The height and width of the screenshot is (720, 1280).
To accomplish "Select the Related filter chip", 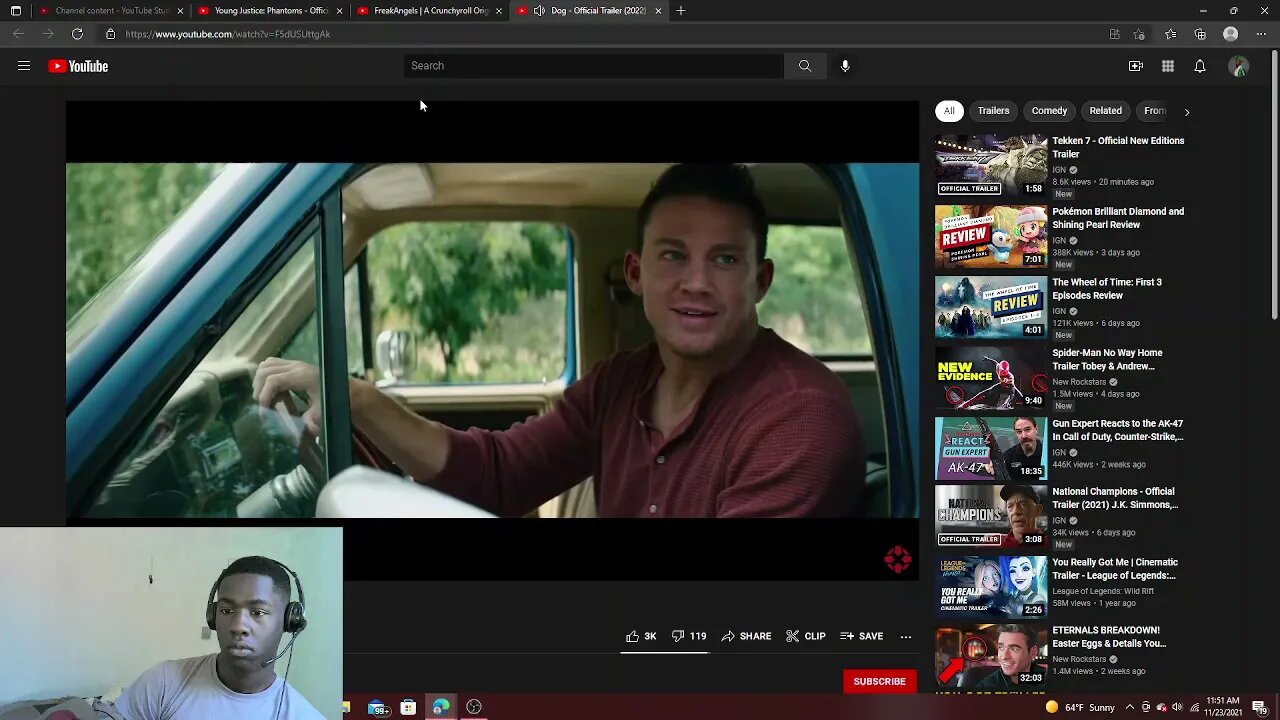I will 1105,111.
